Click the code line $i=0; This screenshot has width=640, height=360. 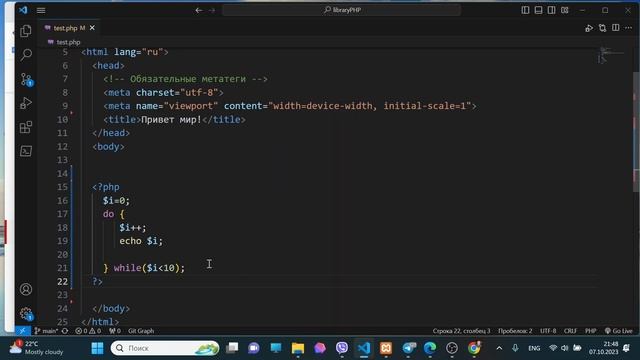click(116, 200)
